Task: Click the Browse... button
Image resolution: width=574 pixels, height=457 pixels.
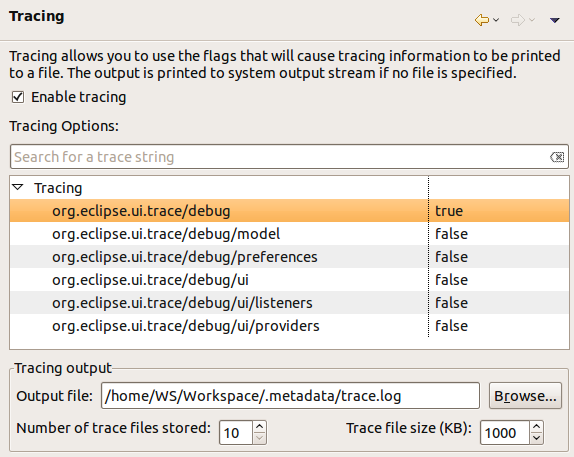Action: (525, 396)
